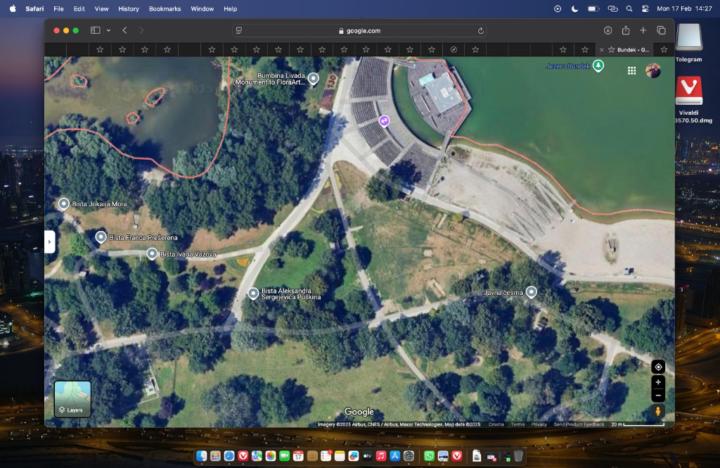Click the Google account profile avatar

click(653, 70)
